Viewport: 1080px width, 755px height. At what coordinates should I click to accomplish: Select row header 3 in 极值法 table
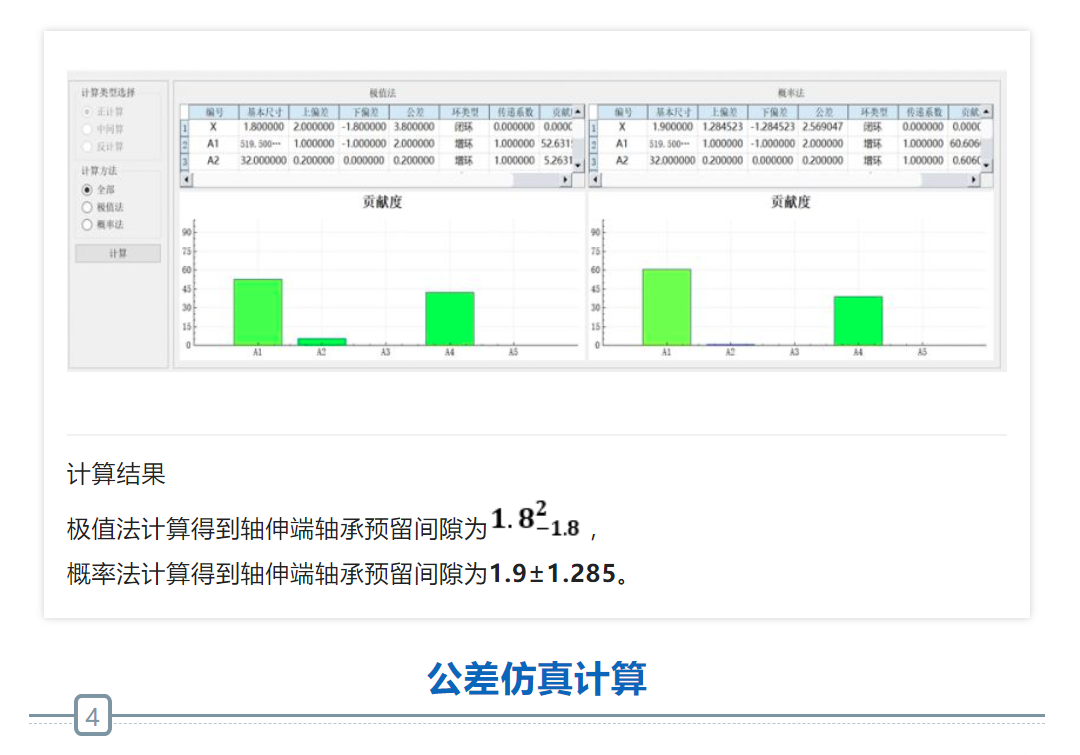[185, 161]
